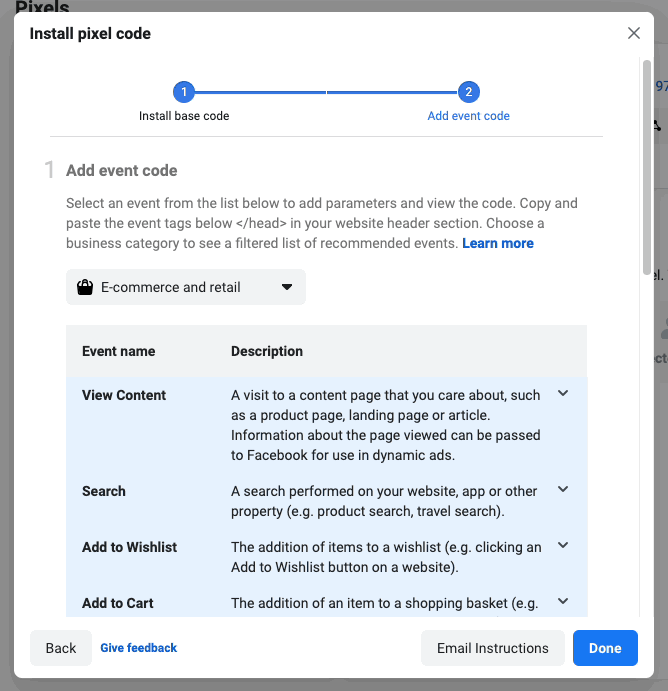Viewport: 668px width, 691px height.
Task: Expand the Add to Cart chevron
Action: pyautogui.click(x=563, y=602)
